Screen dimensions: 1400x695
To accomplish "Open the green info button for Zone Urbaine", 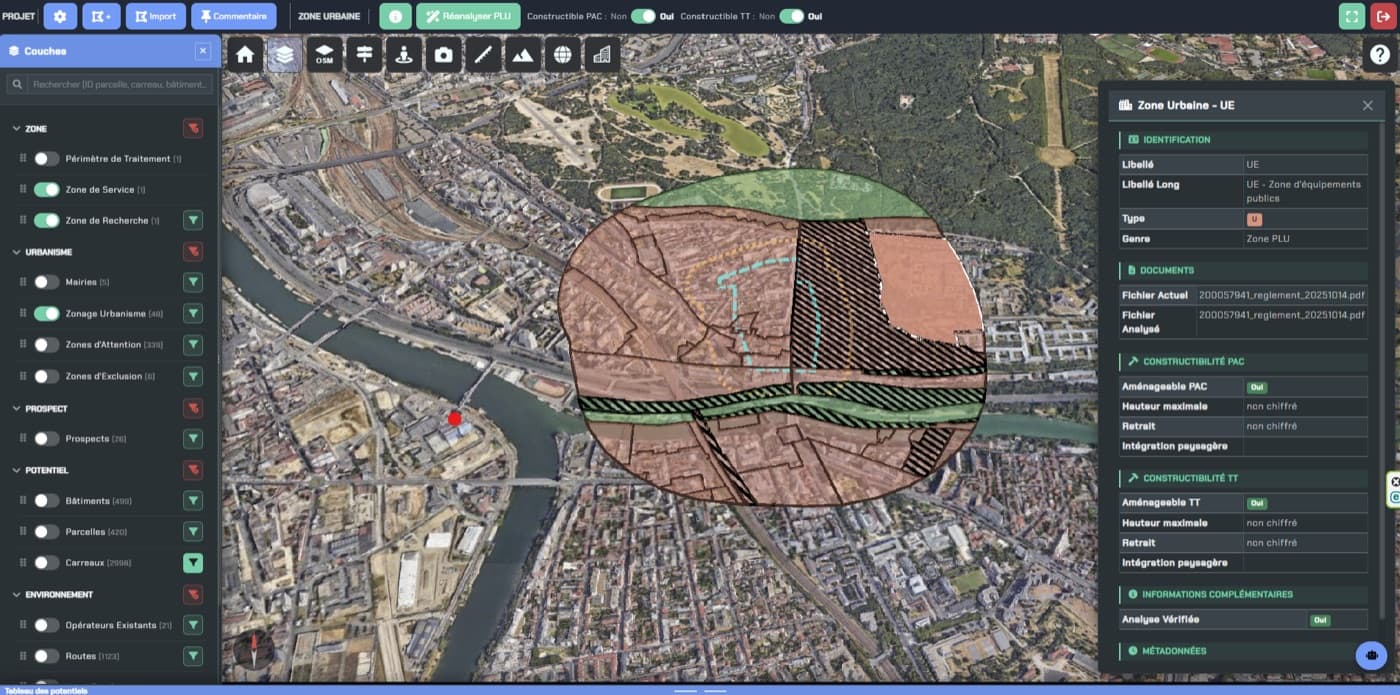I will coord(395,16).
